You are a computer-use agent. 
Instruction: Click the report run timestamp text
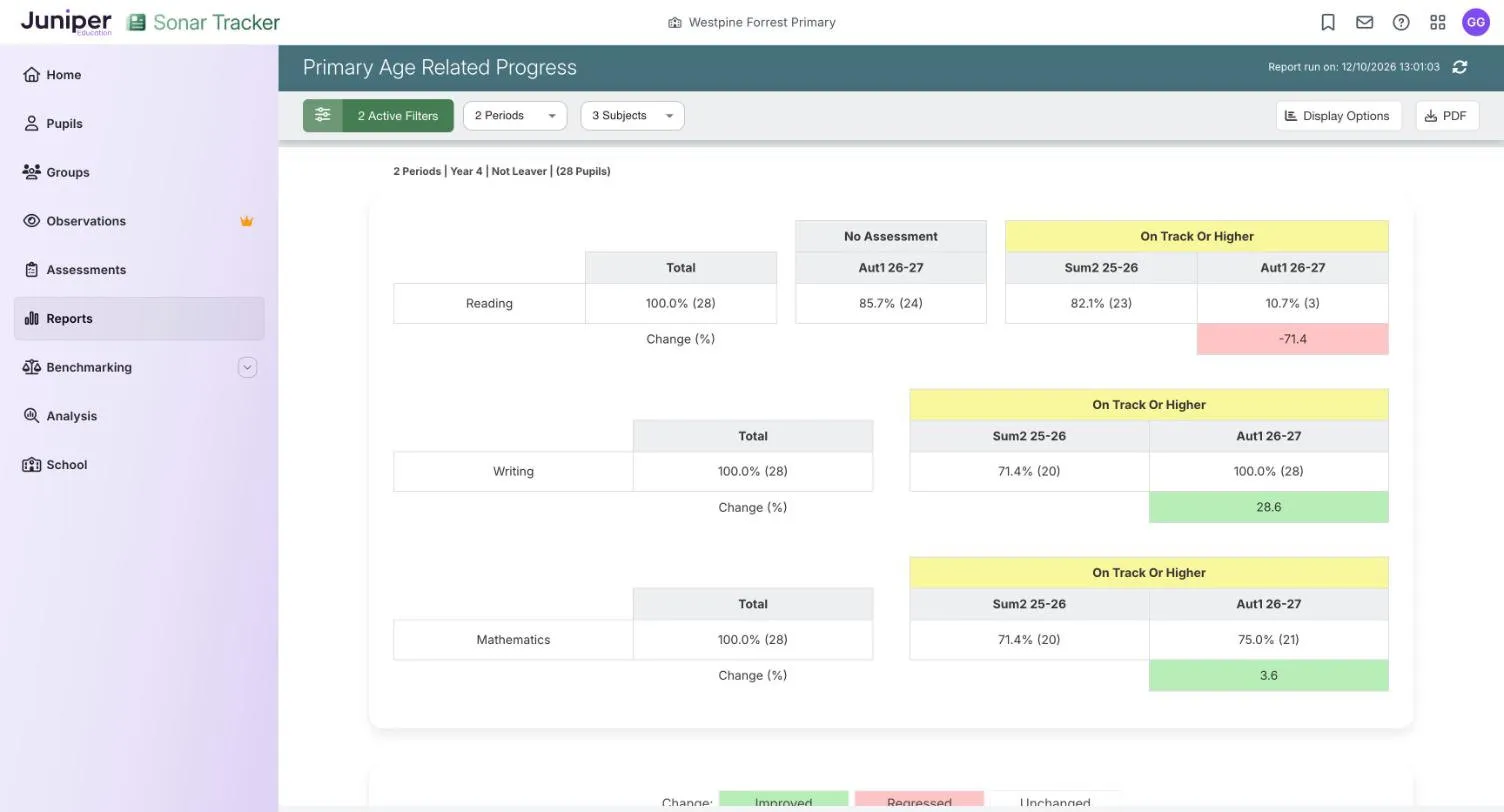click(1354, 67)
